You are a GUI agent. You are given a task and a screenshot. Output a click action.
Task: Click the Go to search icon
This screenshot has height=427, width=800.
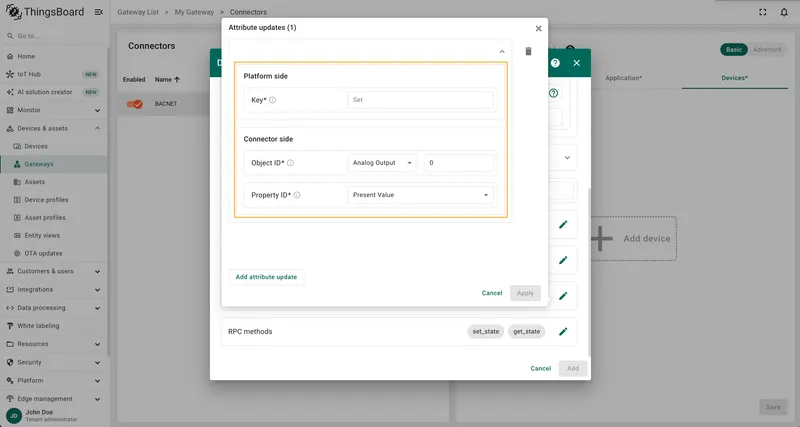tap(10, 36)
